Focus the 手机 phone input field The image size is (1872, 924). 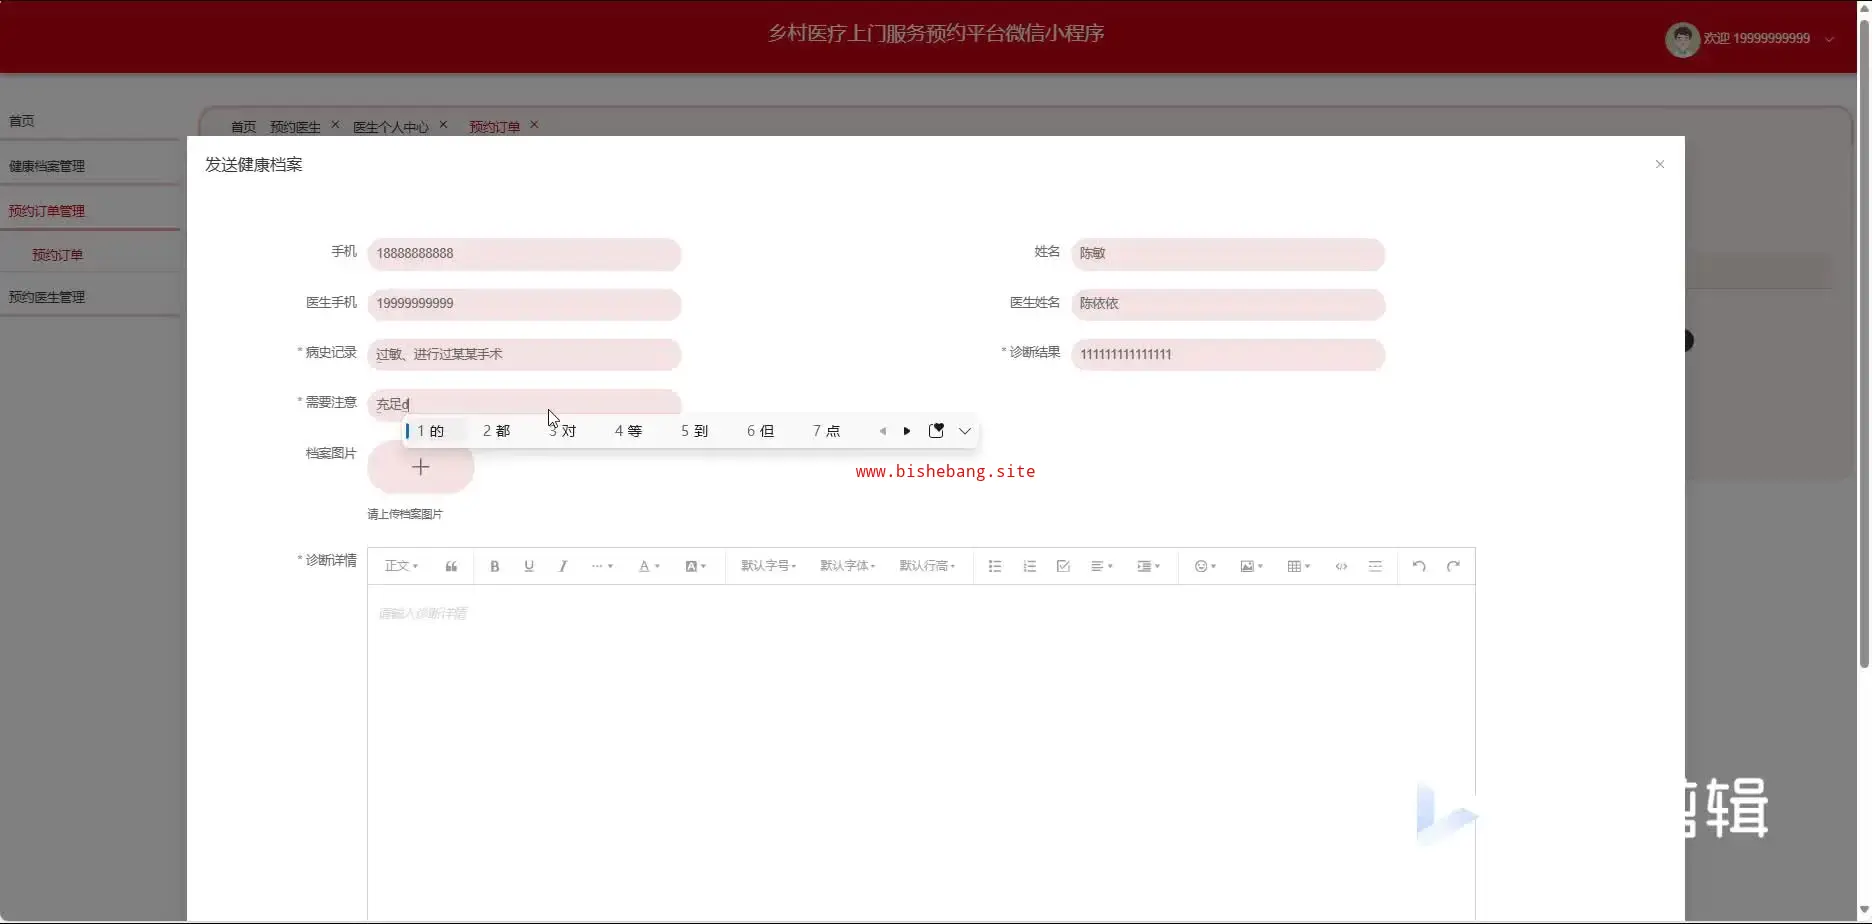[x=524, y=254]
